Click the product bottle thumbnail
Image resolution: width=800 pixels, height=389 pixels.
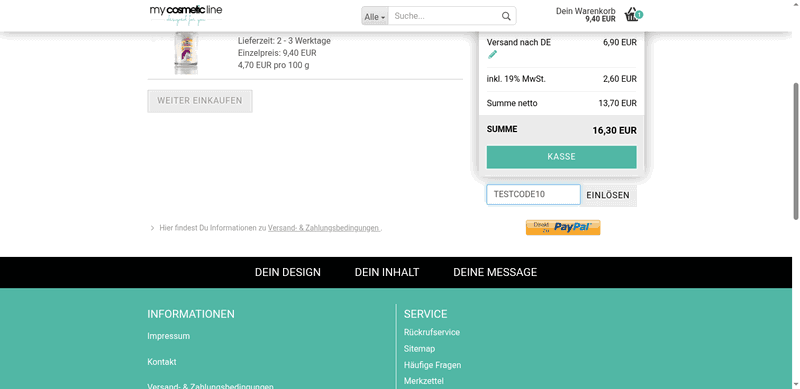(186, 53)
